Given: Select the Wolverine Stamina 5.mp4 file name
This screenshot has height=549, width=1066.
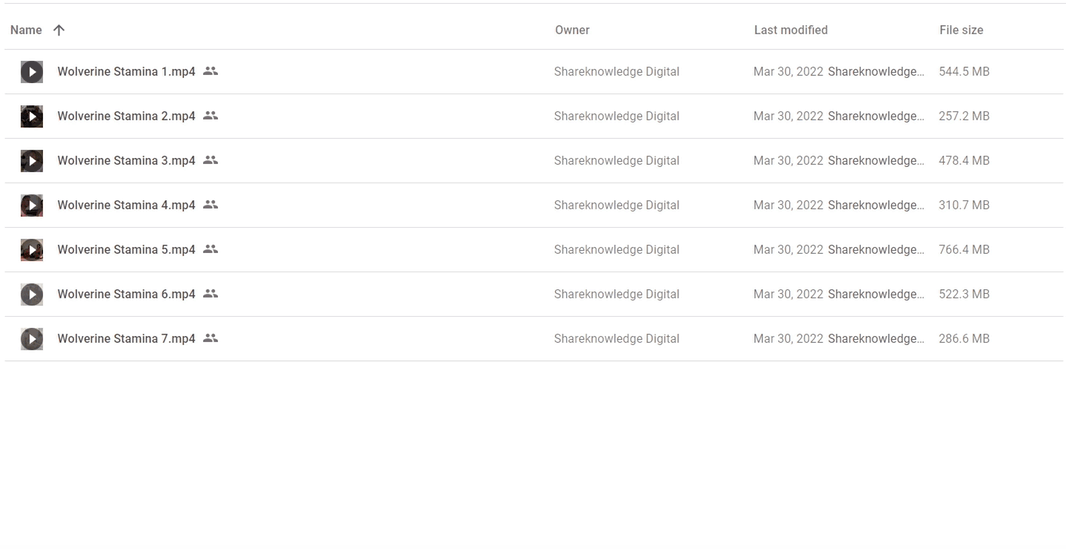Looking at the screenshot, I should 126,249.
